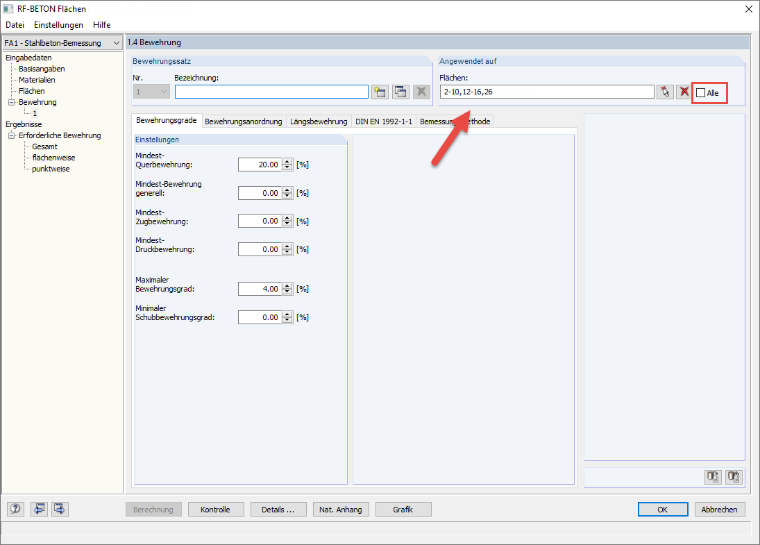Viewport: 760px width, 545px height.
Task: Close the RF-BETON Flächen window
Action: point(748,9)
